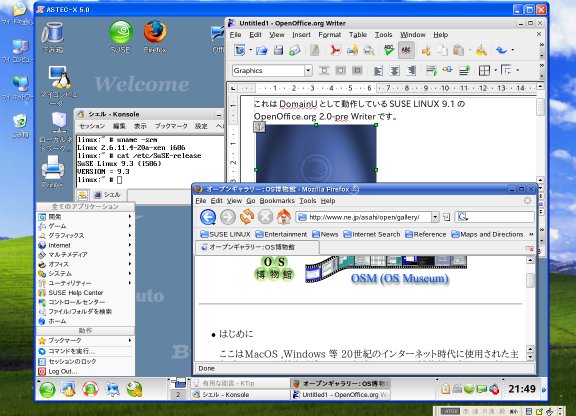Screen dimensions: 576x416
Task: Click the Printer desktop icon
Action: [x=53, y=171]
